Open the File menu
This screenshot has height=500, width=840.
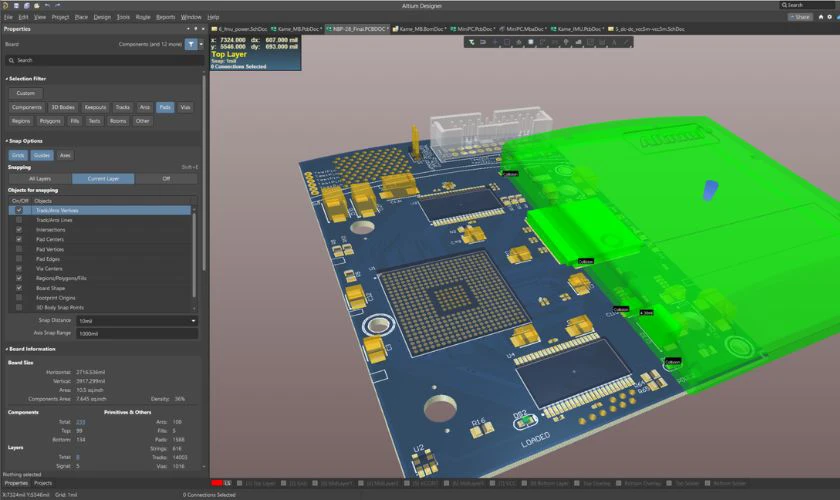tap(8, 17)
